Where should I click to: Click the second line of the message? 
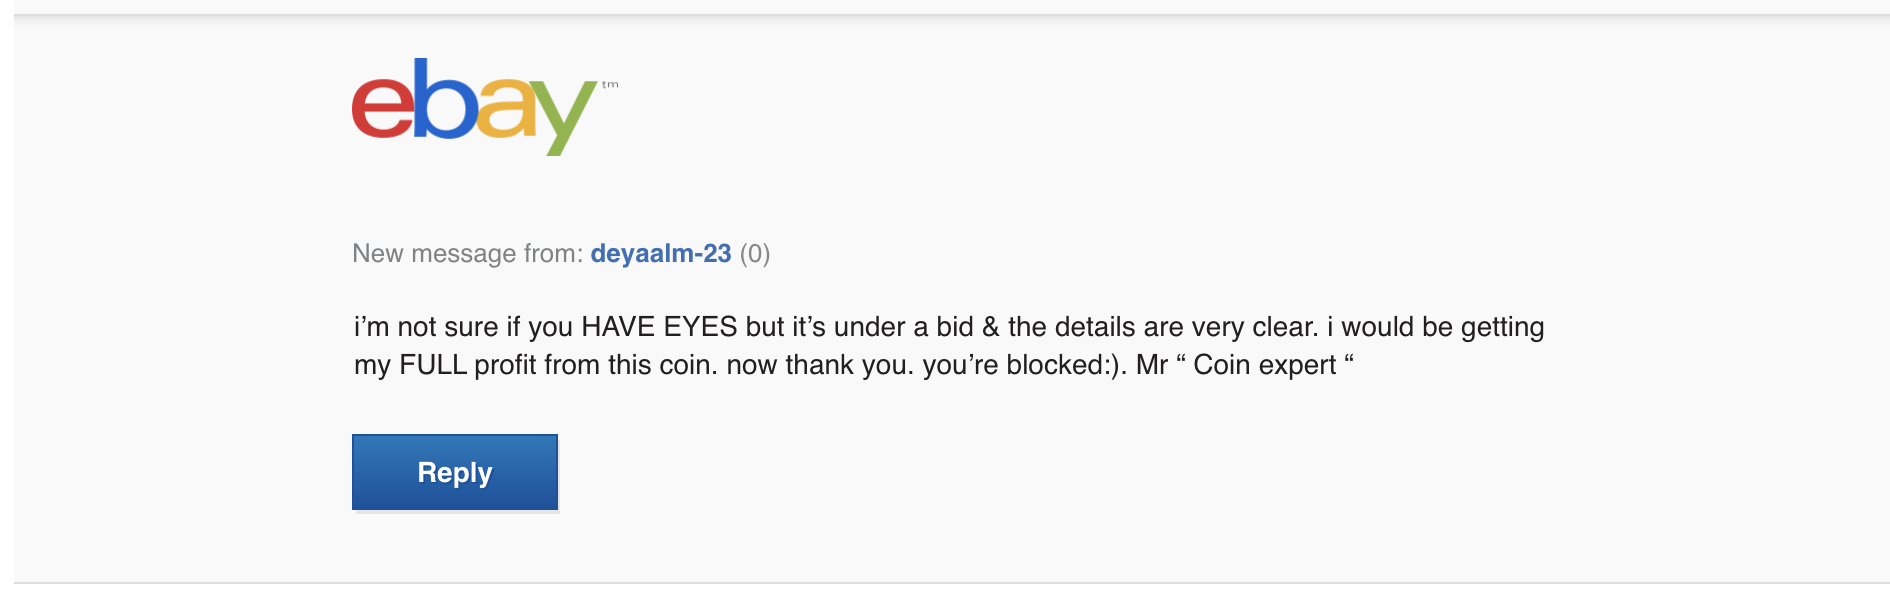(854, 365)
